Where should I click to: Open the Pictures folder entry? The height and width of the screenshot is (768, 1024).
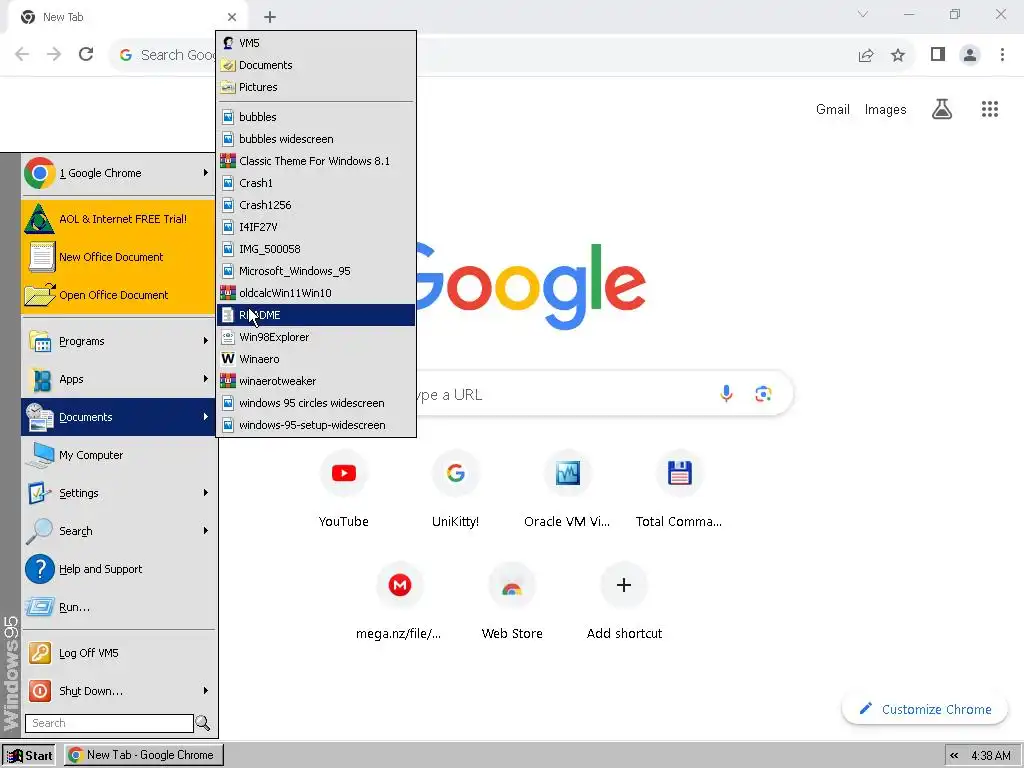click(x=316, y=87)
